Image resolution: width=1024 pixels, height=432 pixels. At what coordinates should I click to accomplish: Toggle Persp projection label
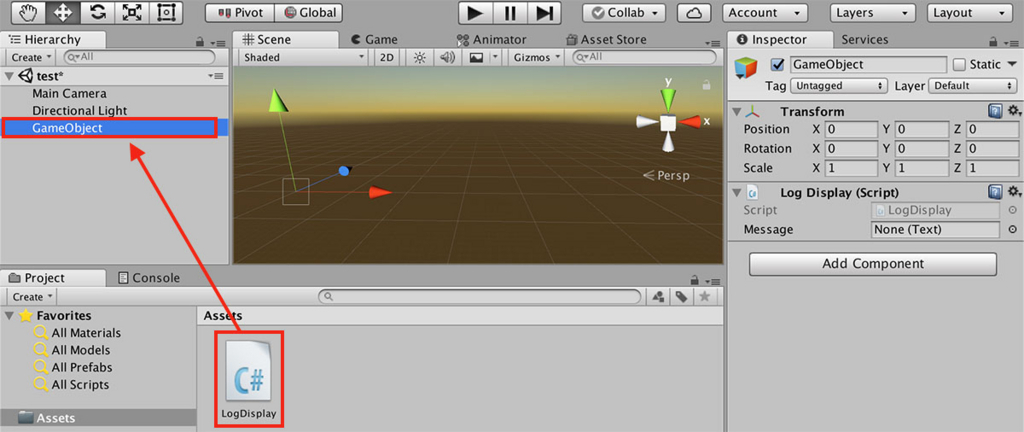pyautogui.click(x=667, y=175)
